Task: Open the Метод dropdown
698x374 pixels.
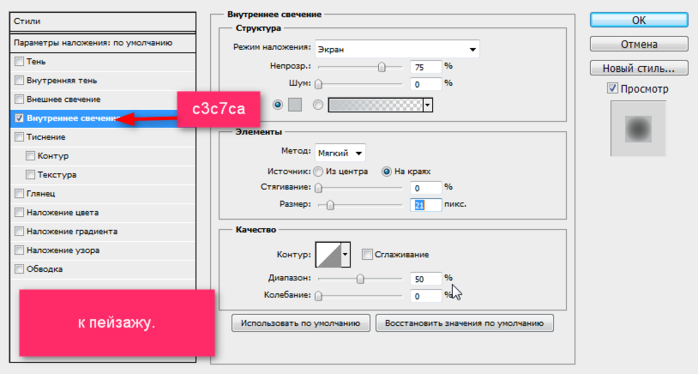Action: coord(340,153)
